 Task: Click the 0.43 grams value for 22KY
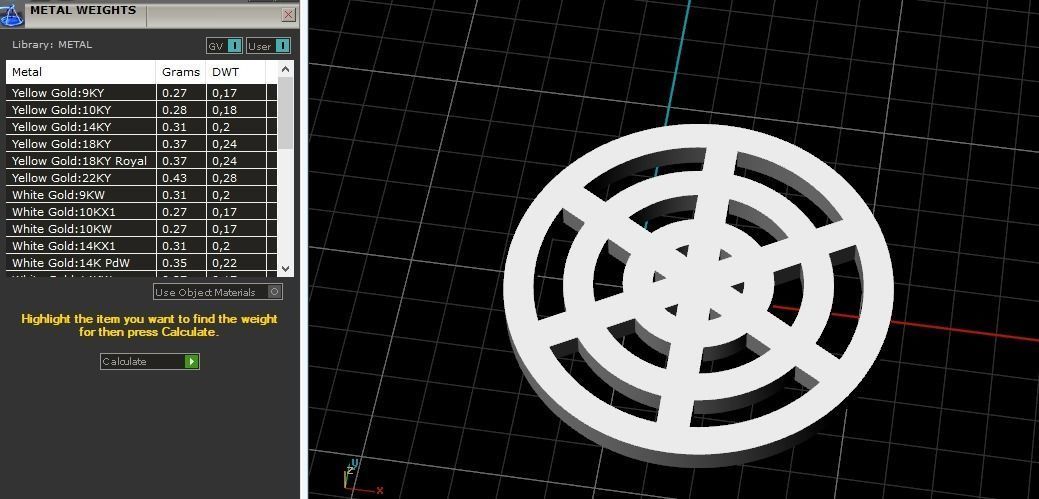174,178
